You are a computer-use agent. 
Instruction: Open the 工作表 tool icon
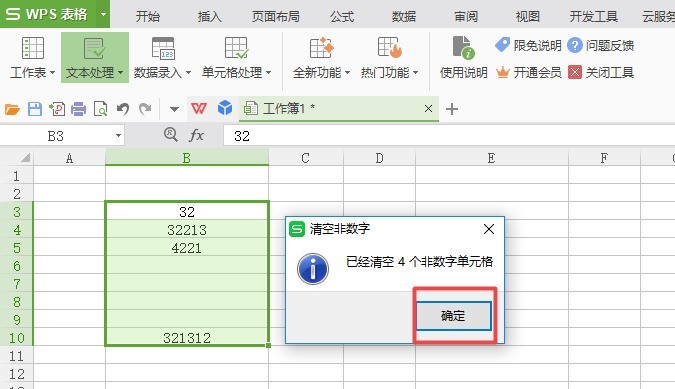point(33,48)
